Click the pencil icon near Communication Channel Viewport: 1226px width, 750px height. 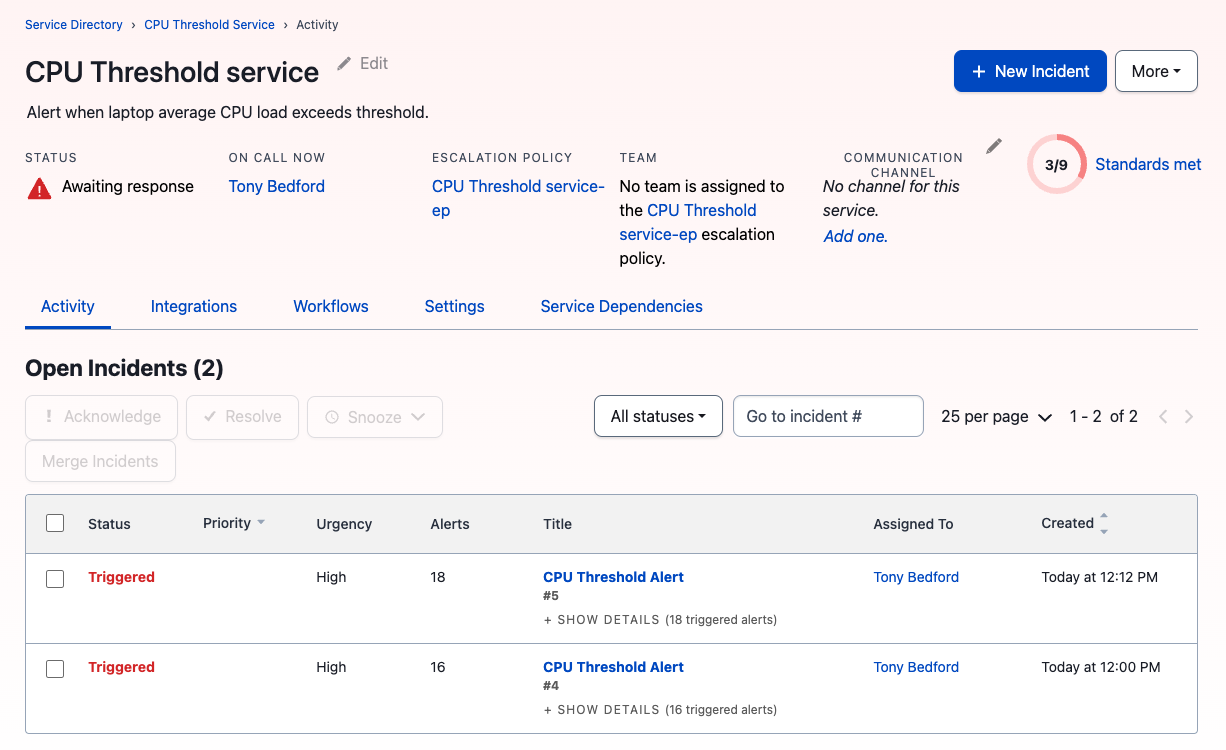coord(993,146)
